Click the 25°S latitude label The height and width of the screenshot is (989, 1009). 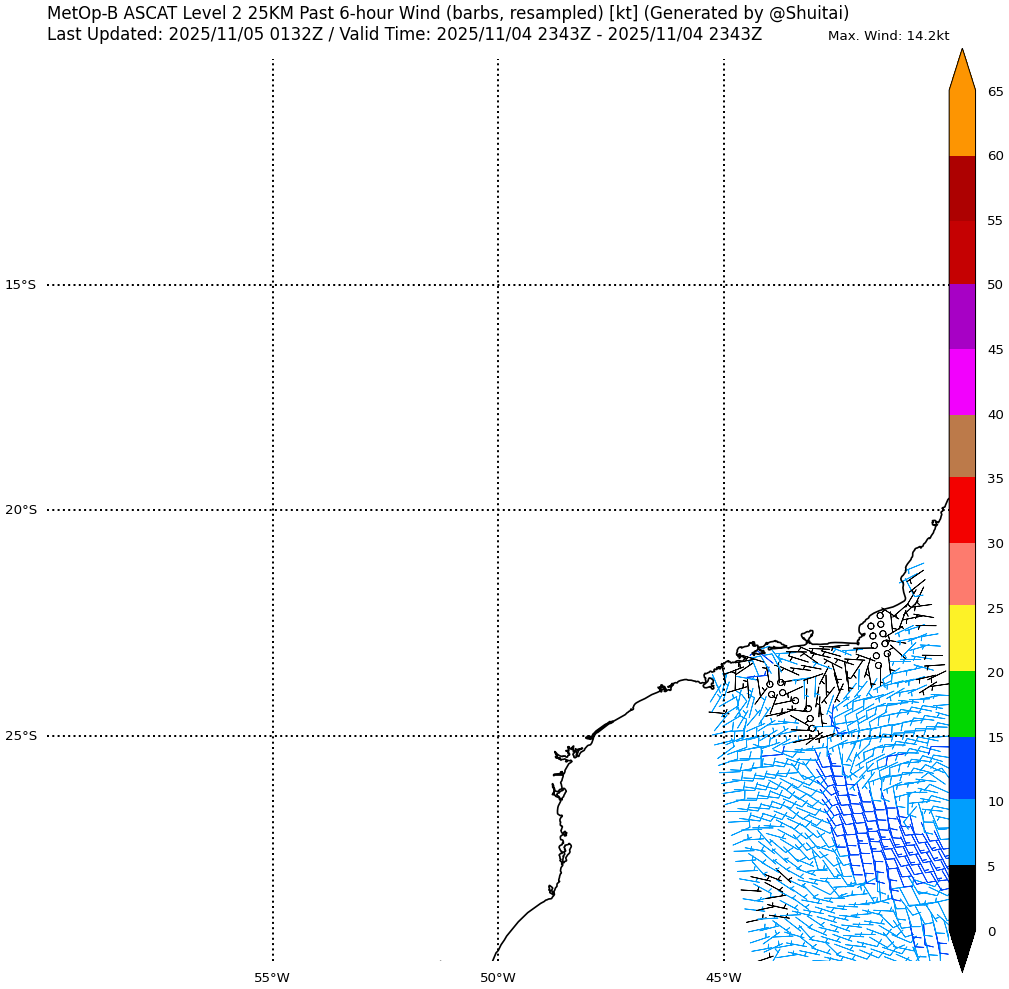(x=20, y=736)
